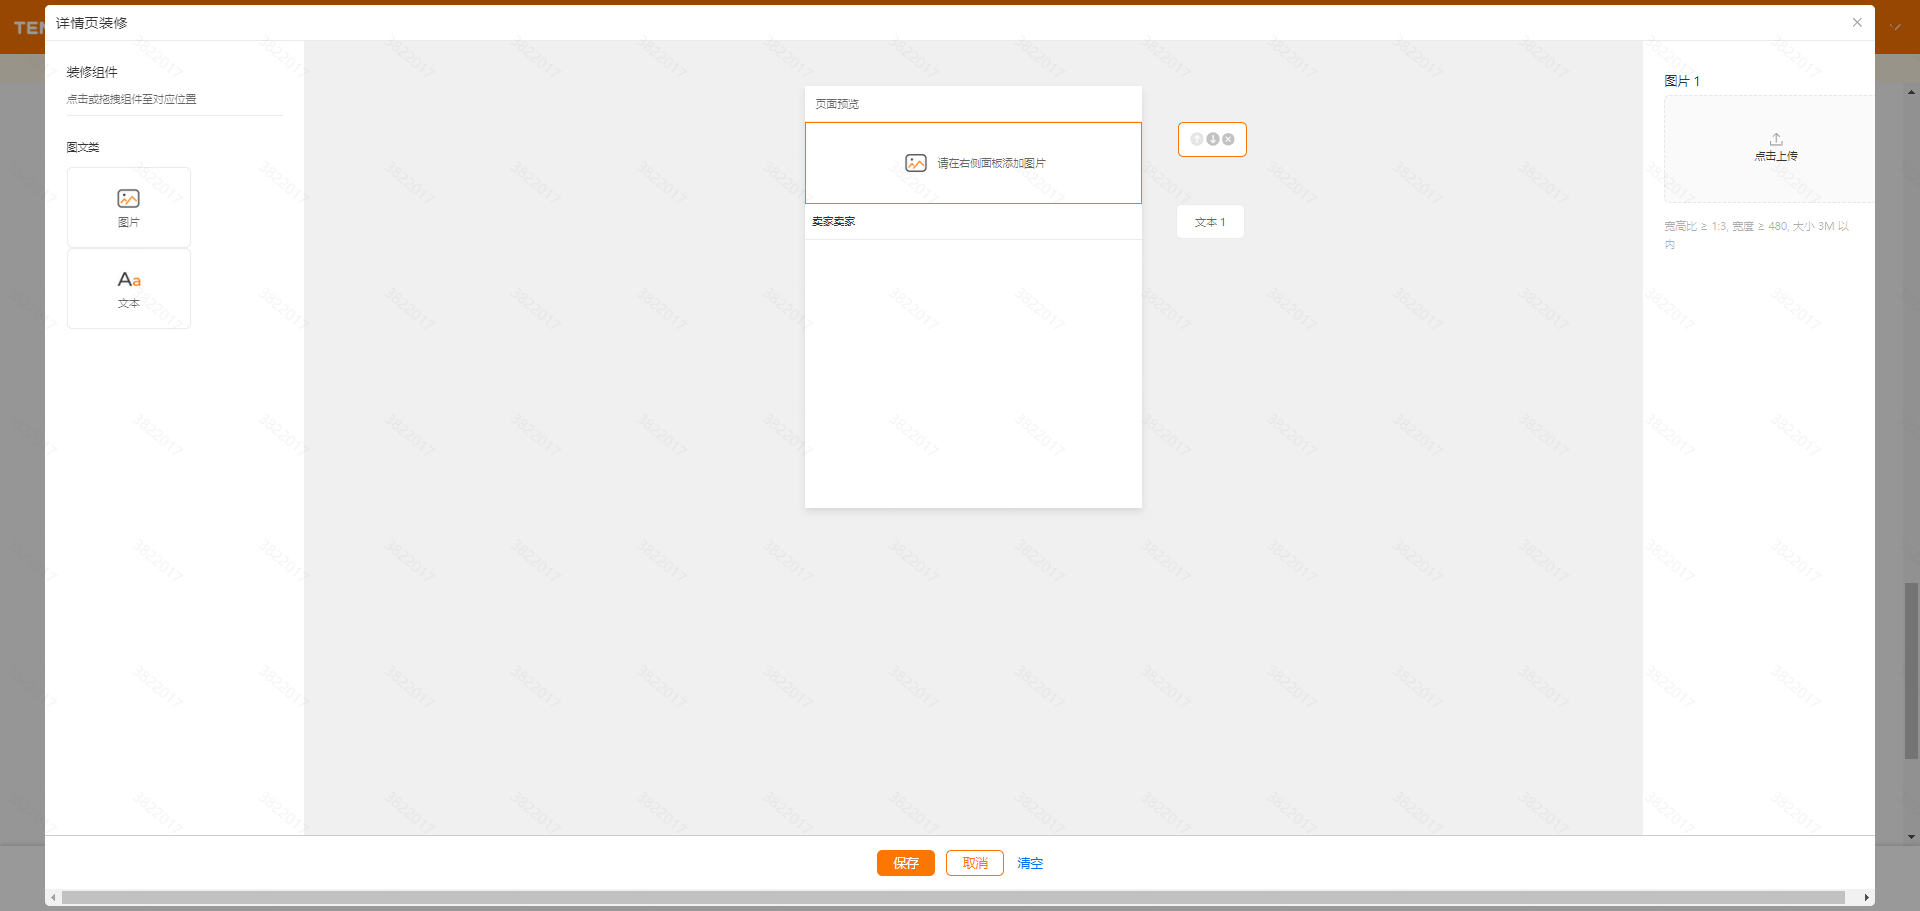This screenshot has width=1920, height=911.
Task: Expand the top-right header chevron
Action: 1896,27
